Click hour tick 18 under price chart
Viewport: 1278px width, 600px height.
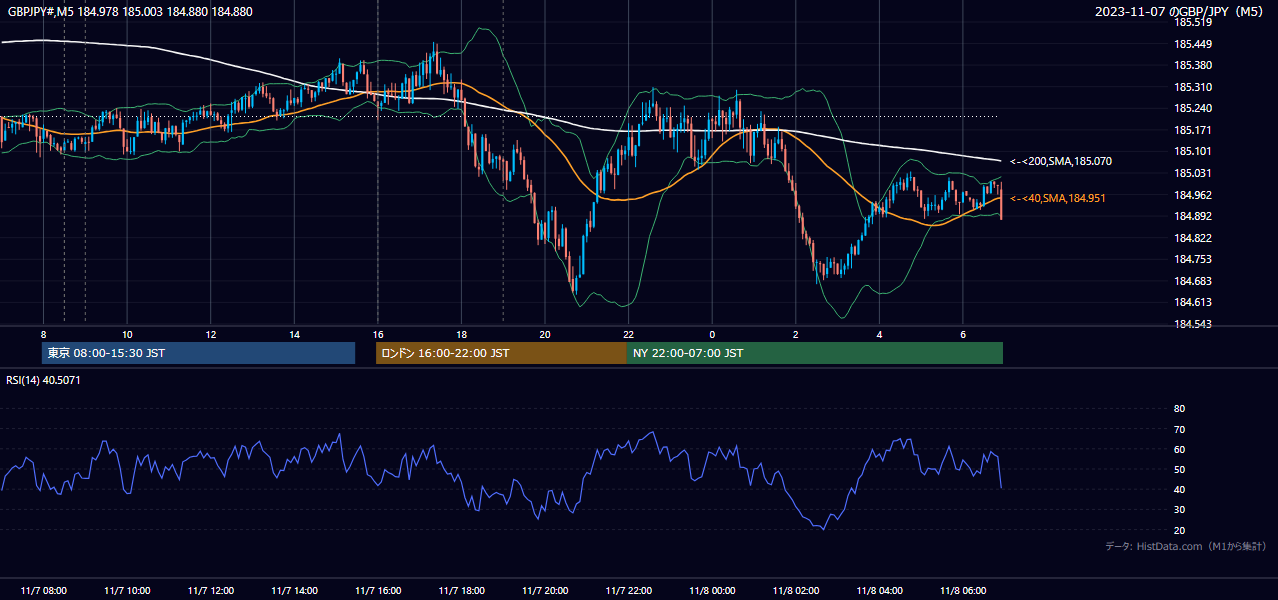coord(461,334)
